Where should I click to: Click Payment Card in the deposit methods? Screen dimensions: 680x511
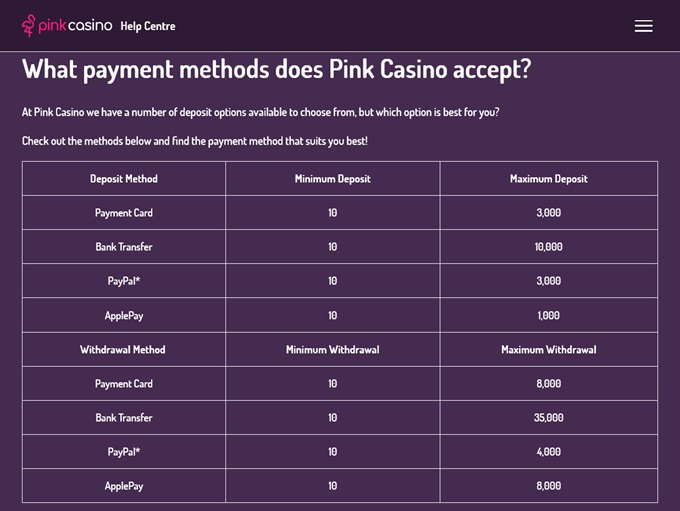[x=124, y=213]
